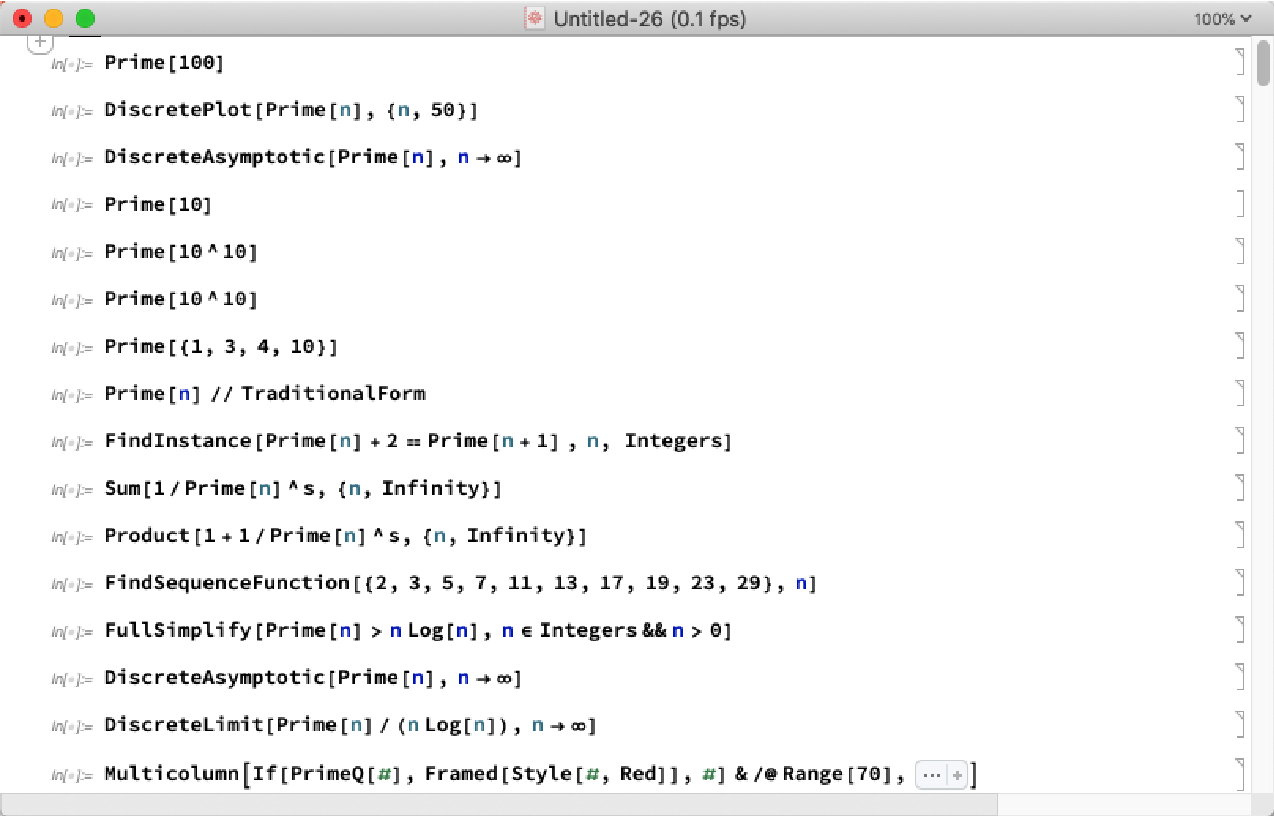This screenshot has height=816, width=1274.
Task: Select the cell bracket of the Sum cell
Action: click(x=1240, y=488)
